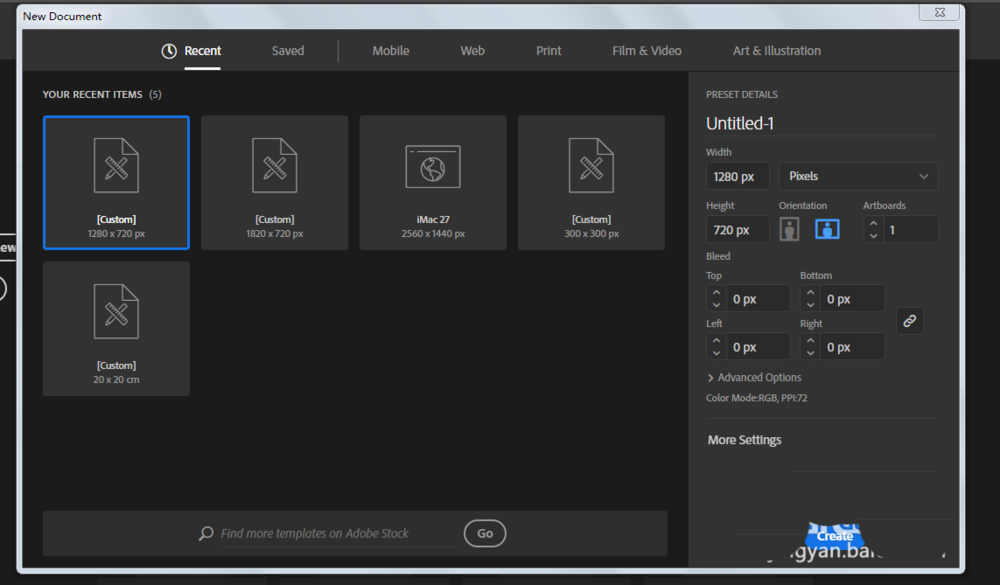The image size is (1000, 585).
Task: Increase the Top bleed value
Action: (x=716, y=292)
